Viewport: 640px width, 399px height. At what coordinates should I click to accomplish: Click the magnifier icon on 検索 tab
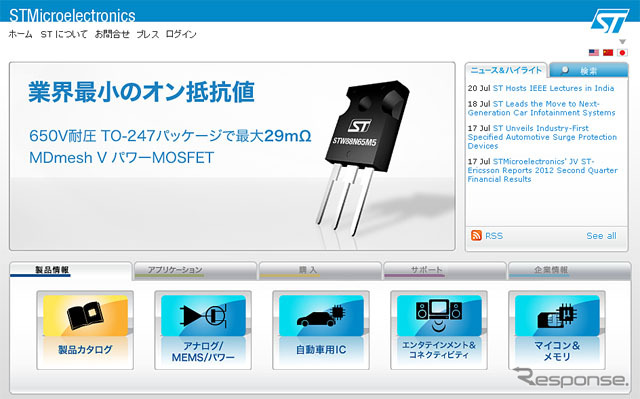(564, 71)
